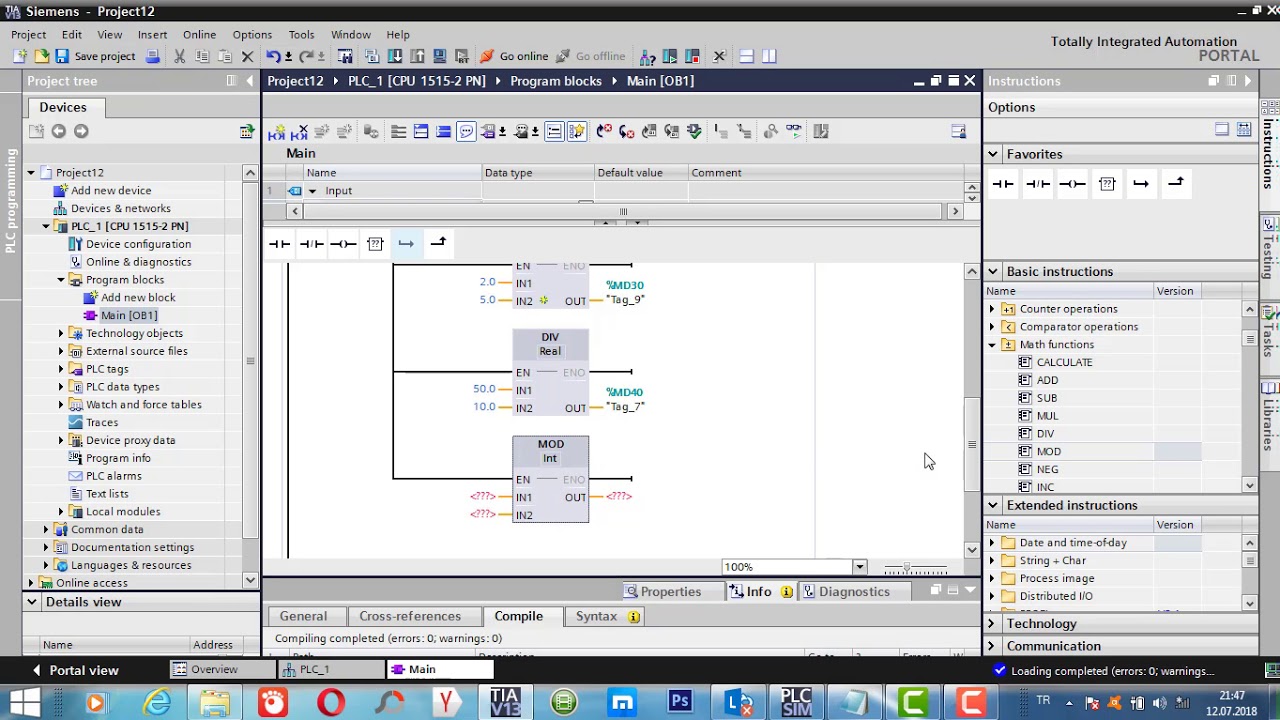The width and height of the screenshot is (1280, 720).
Task: Click the Go online toolbar button
Action: (x=513, y=56)
